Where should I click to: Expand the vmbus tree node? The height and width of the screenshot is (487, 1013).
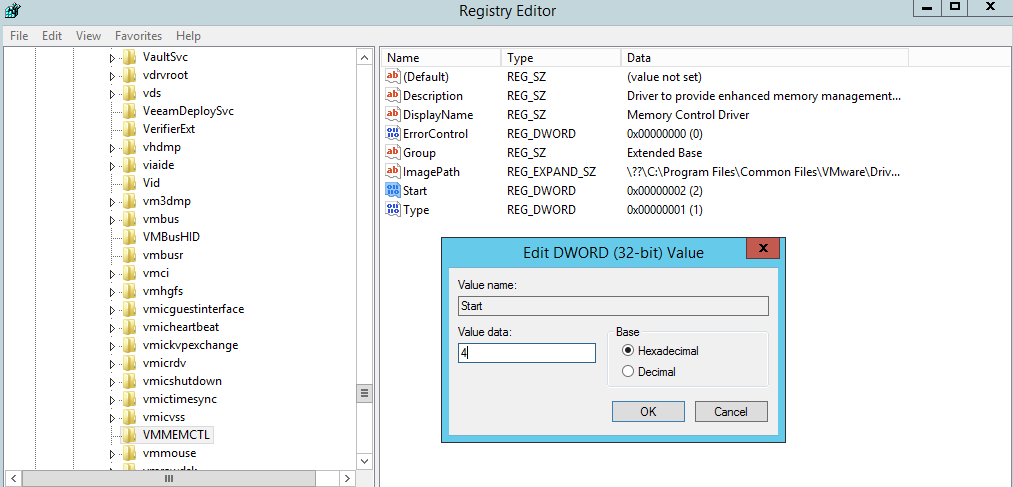coord(112,219)
